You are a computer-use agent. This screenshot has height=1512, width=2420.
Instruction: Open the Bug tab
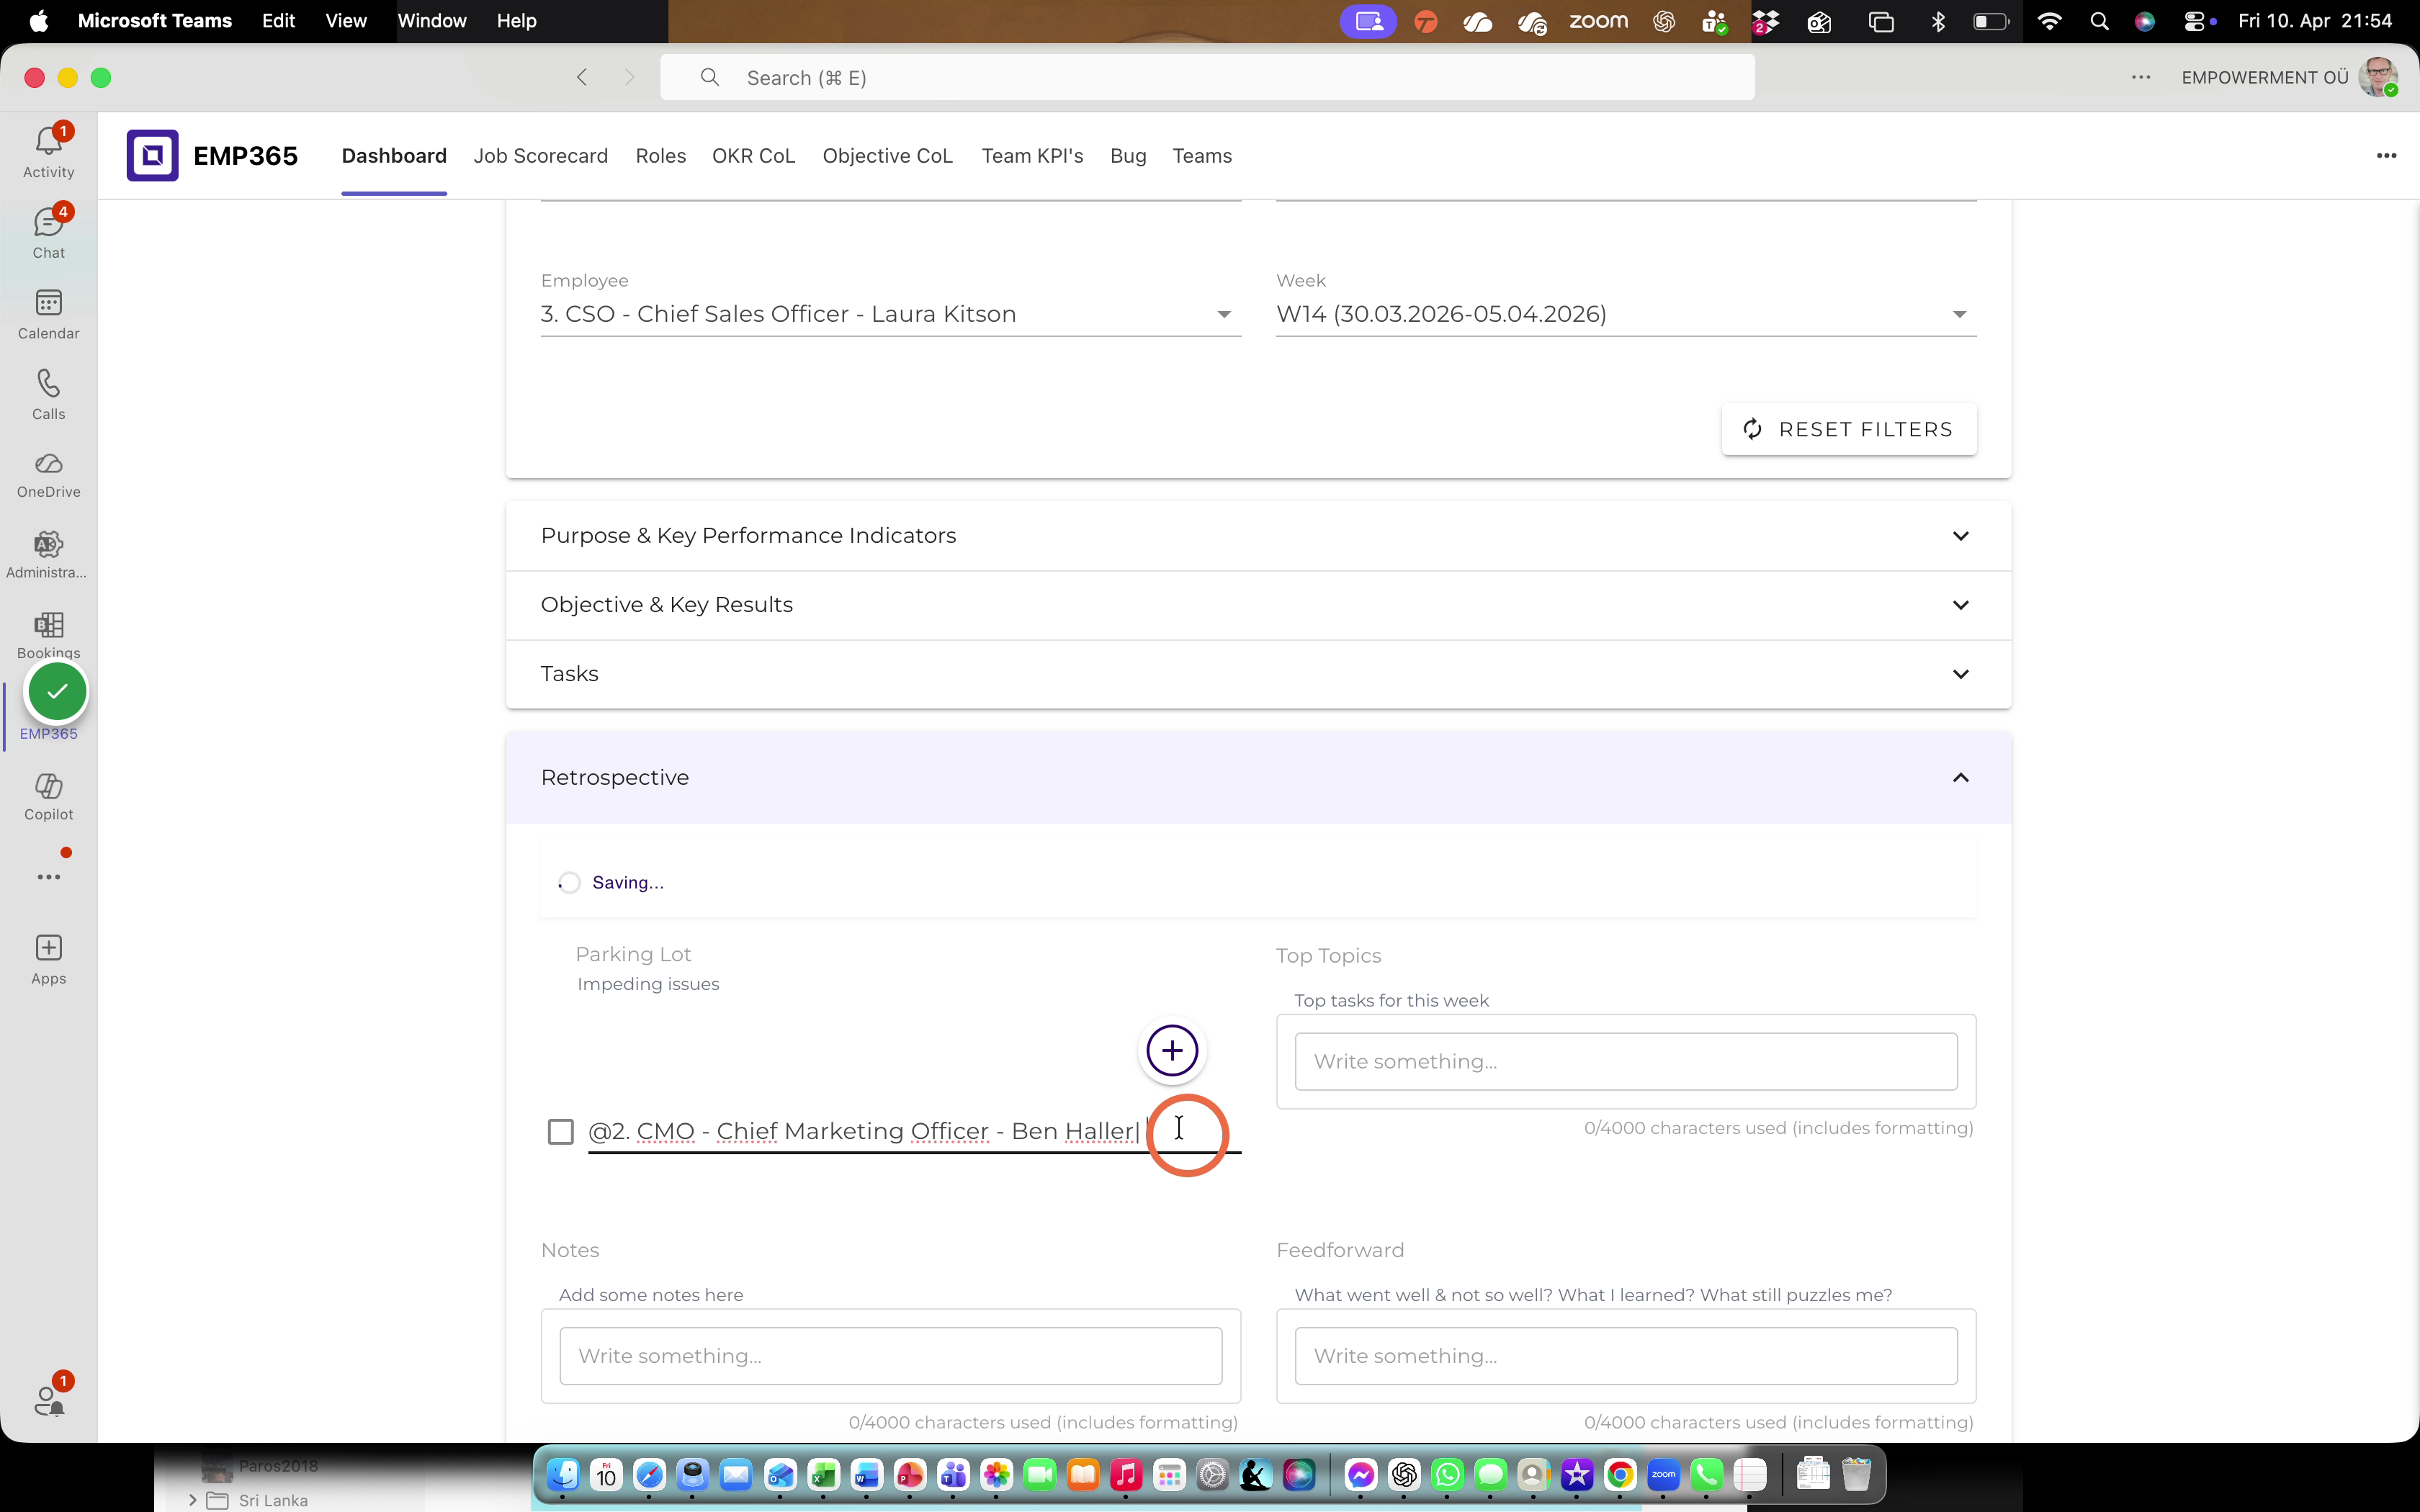pos(1128,156)
